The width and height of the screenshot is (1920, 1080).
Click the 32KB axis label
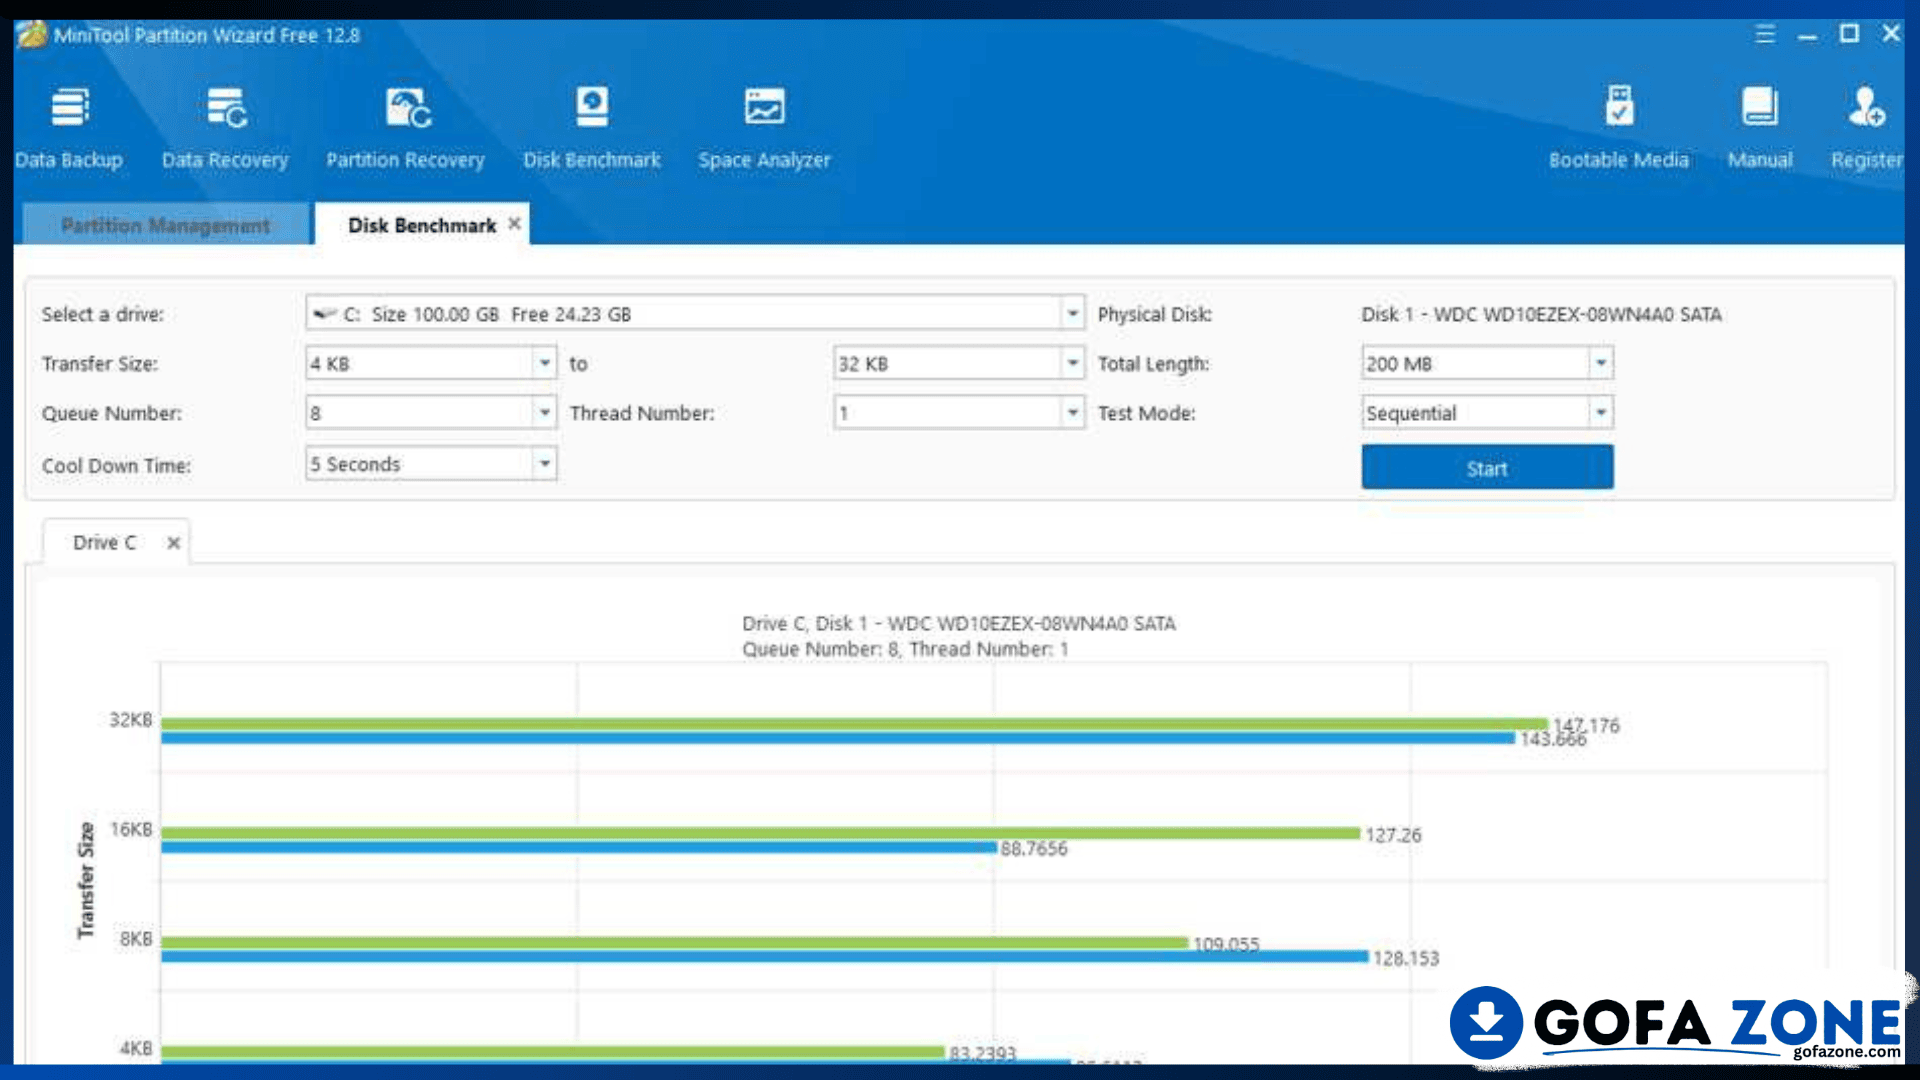[131, 720]
